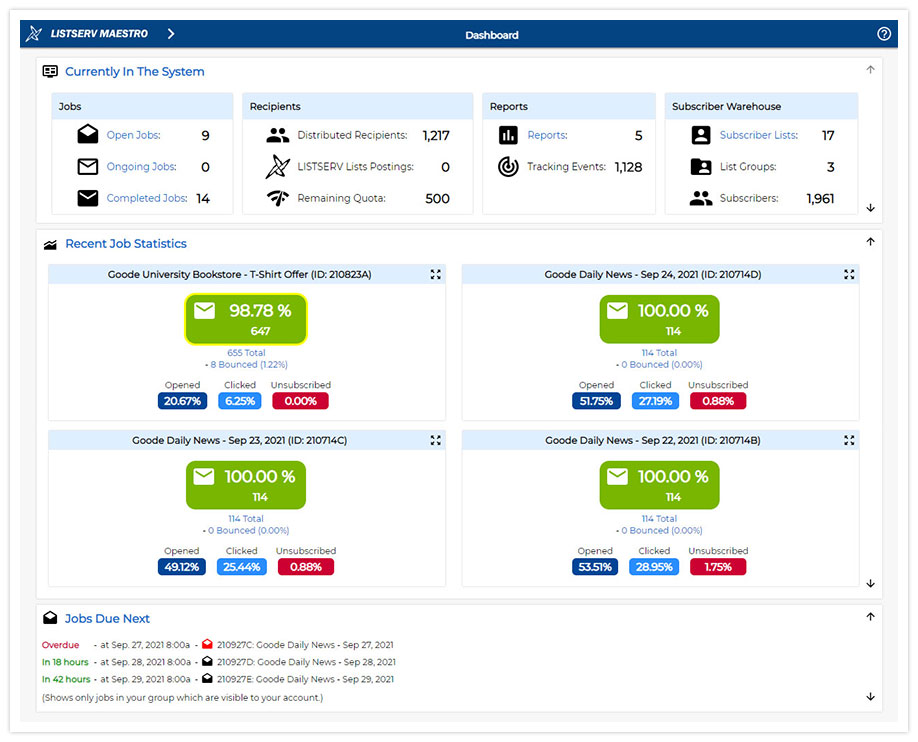Viewport: 918px width, 742px height.
Task: Click the red overdue job envelope icon
Action: click(207, 644)
